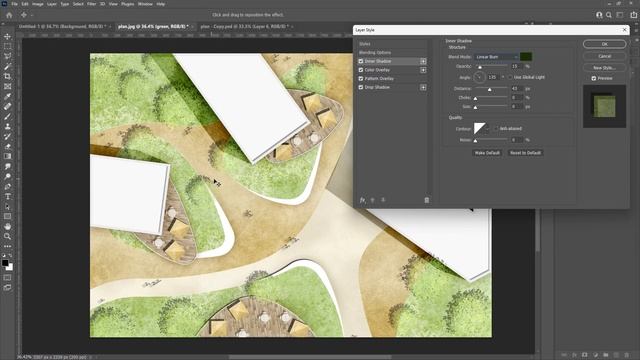
Task: Click the New Style button
Action: click(x=604, y=68)
